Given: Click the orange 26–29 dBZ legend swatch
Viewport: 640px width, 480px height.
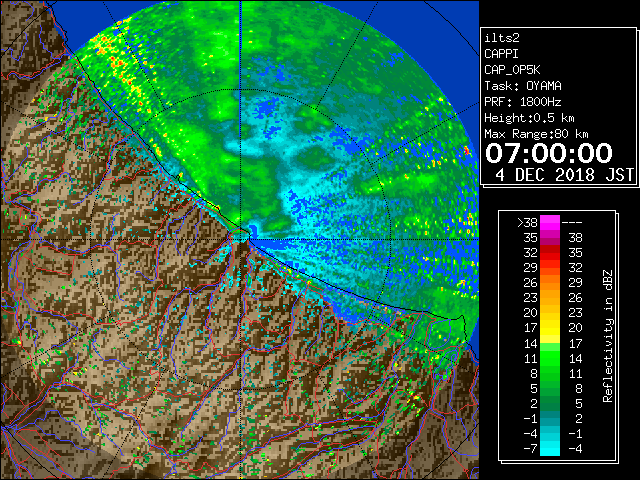Looking at the screenshot, I should [x=550, y=283].
